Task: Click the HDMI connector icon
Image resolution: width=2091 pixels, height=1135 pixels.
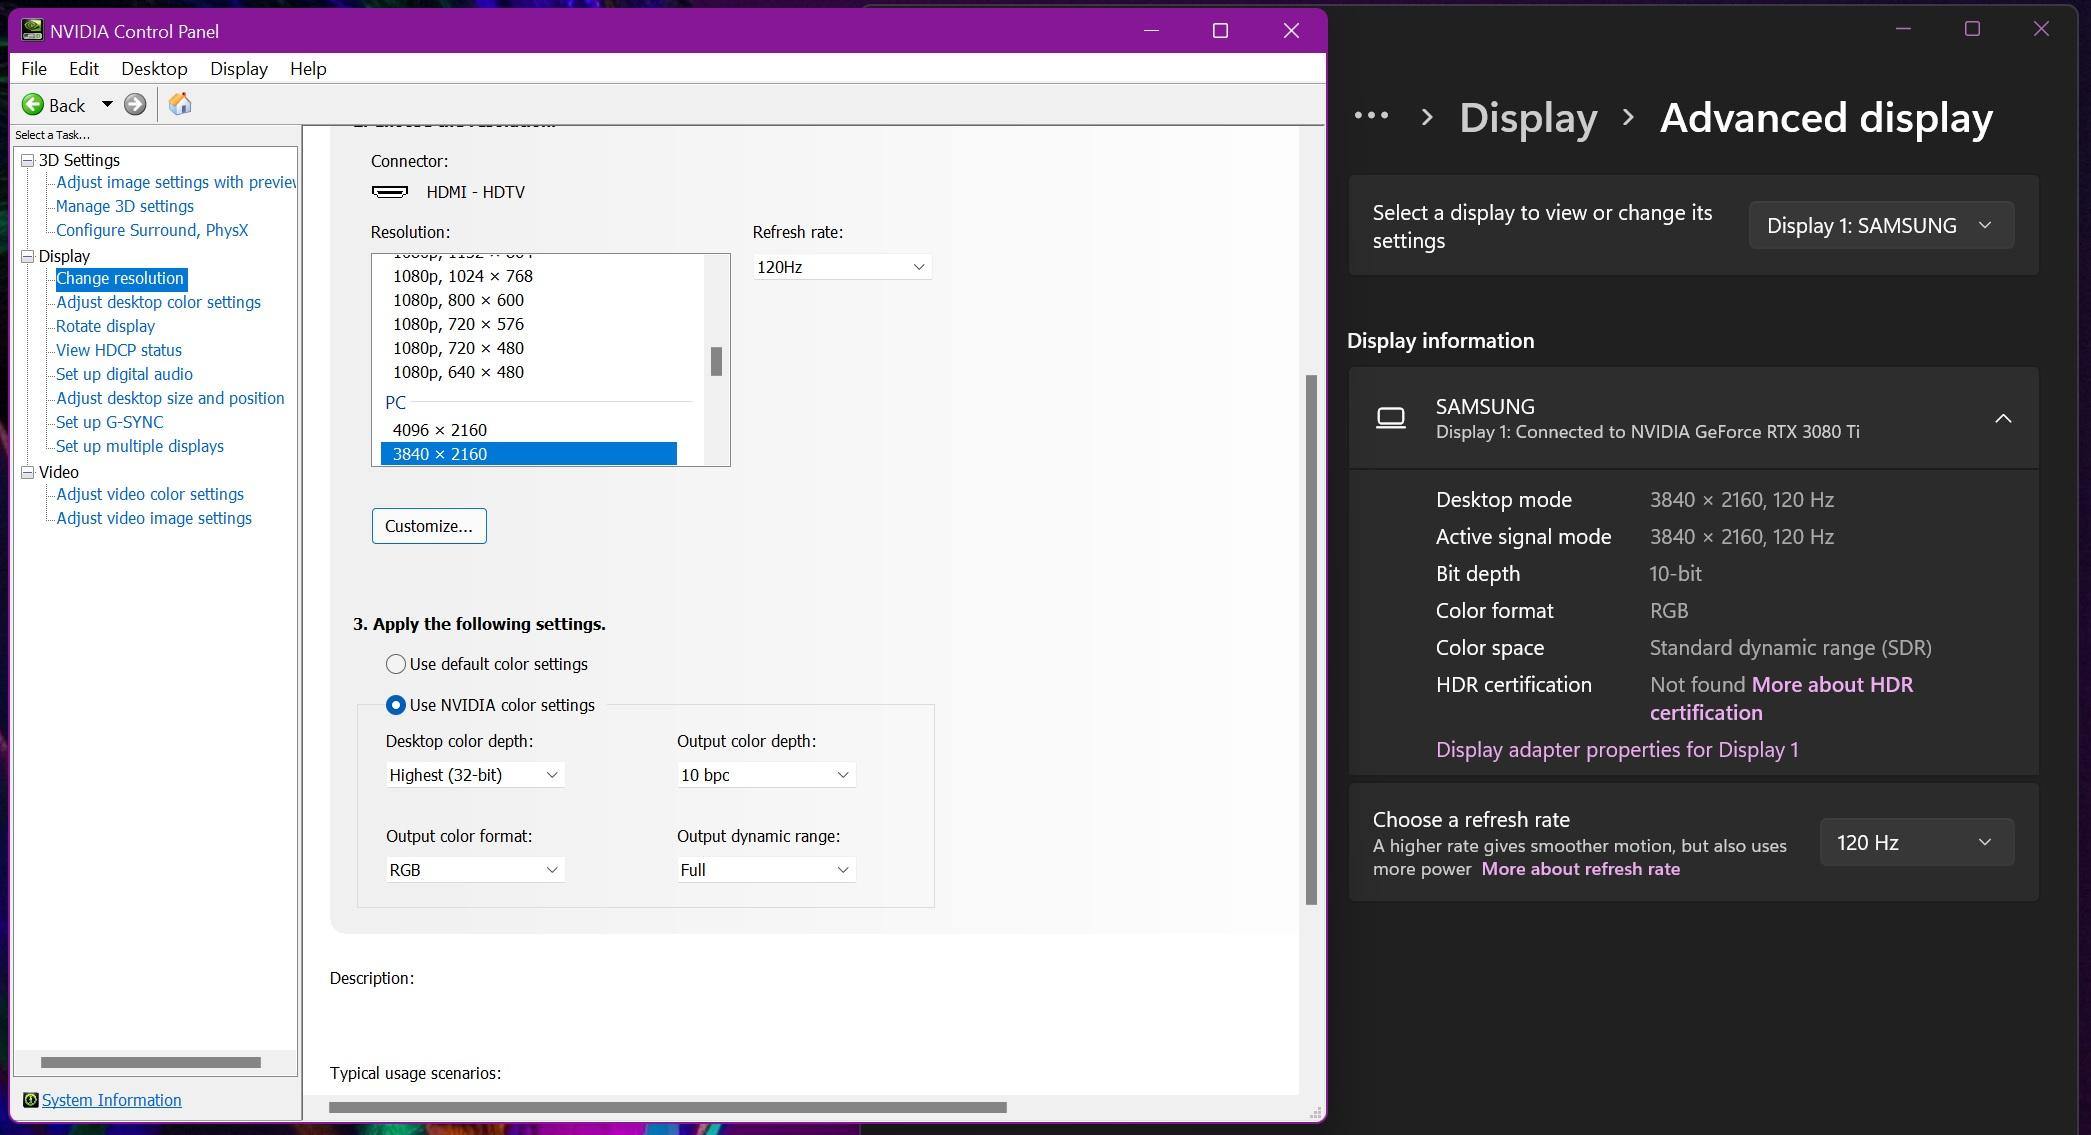Action: (x=390, y=191)
